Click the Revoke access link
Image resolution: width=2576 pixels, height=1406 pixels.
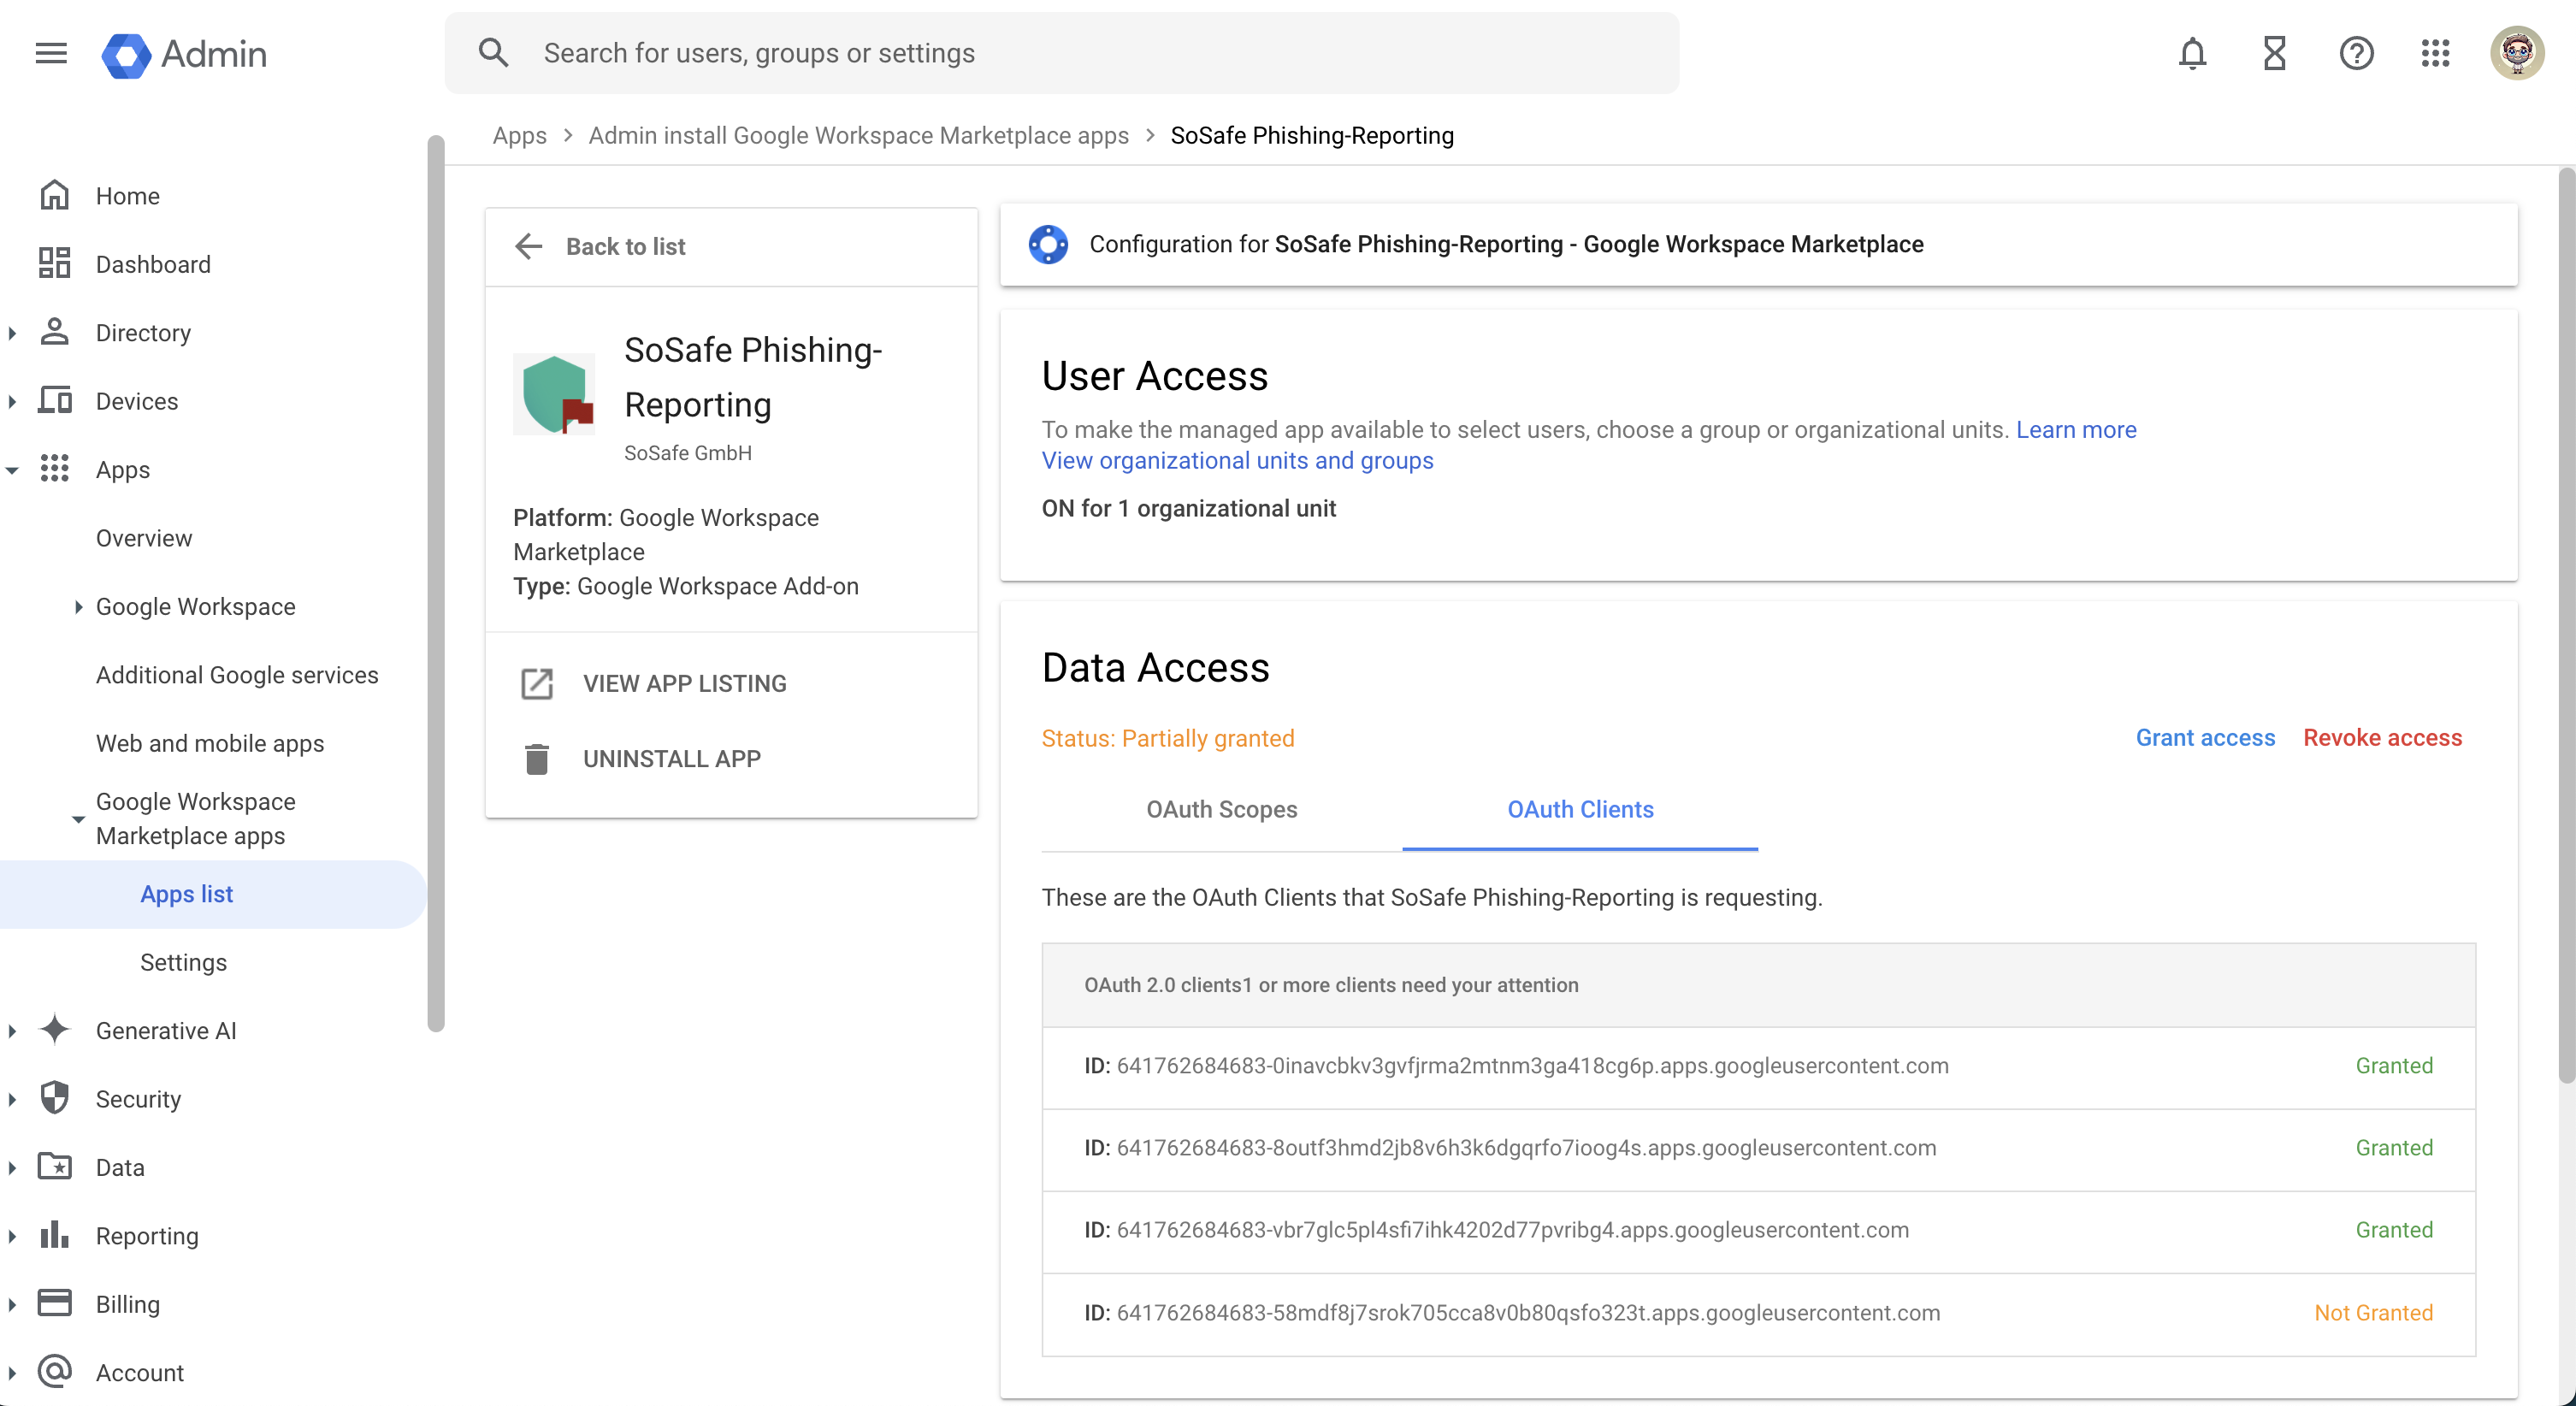(2382, 738)
